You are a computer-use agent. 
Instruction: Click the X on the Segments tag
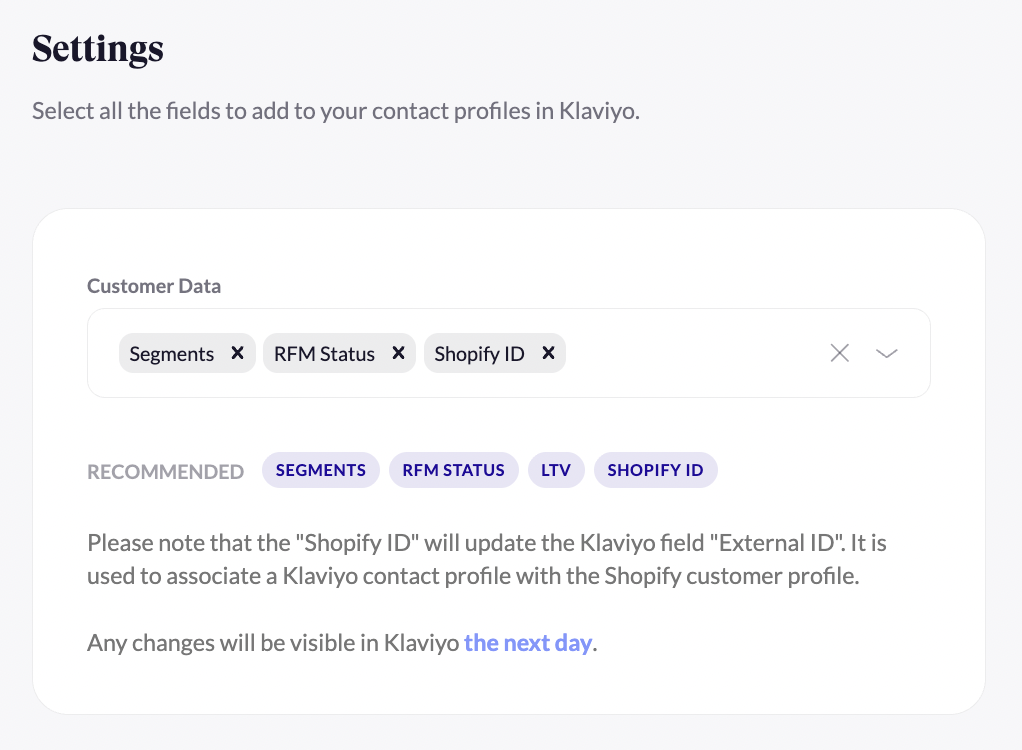coord(237,353)
